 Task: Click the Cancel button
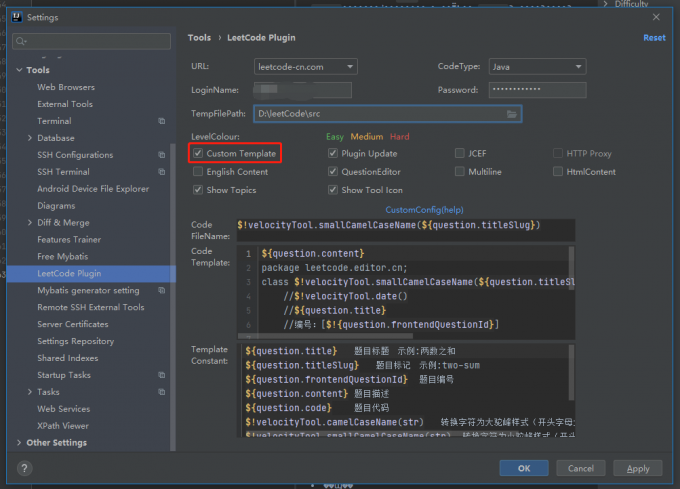581,468
